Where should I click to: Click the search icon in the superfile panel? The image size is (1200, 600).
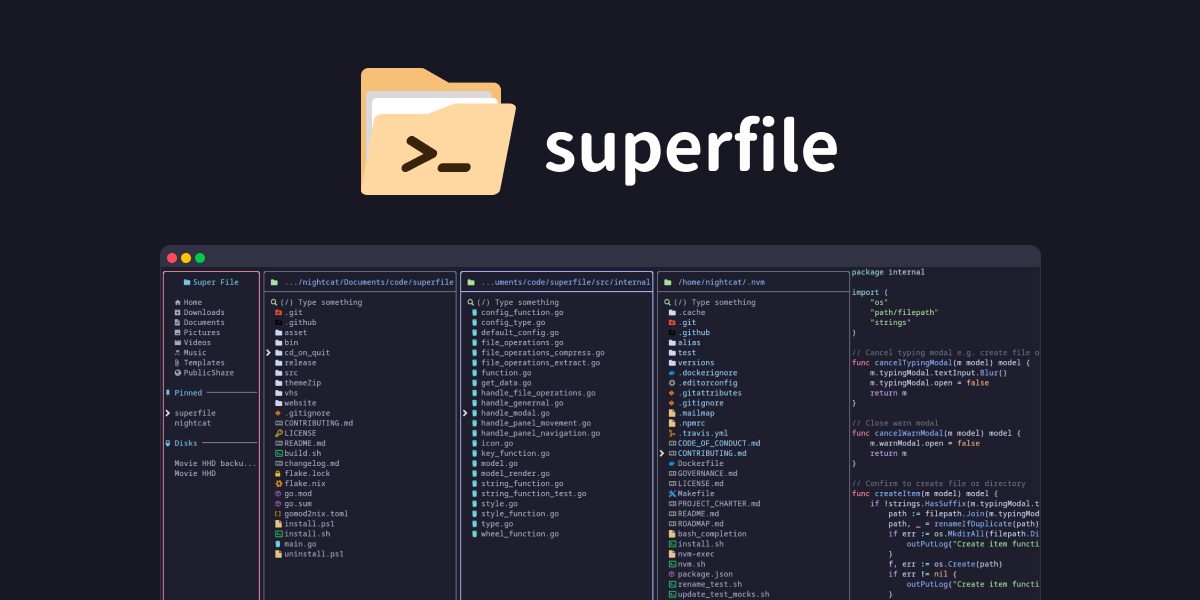point(274,302)
